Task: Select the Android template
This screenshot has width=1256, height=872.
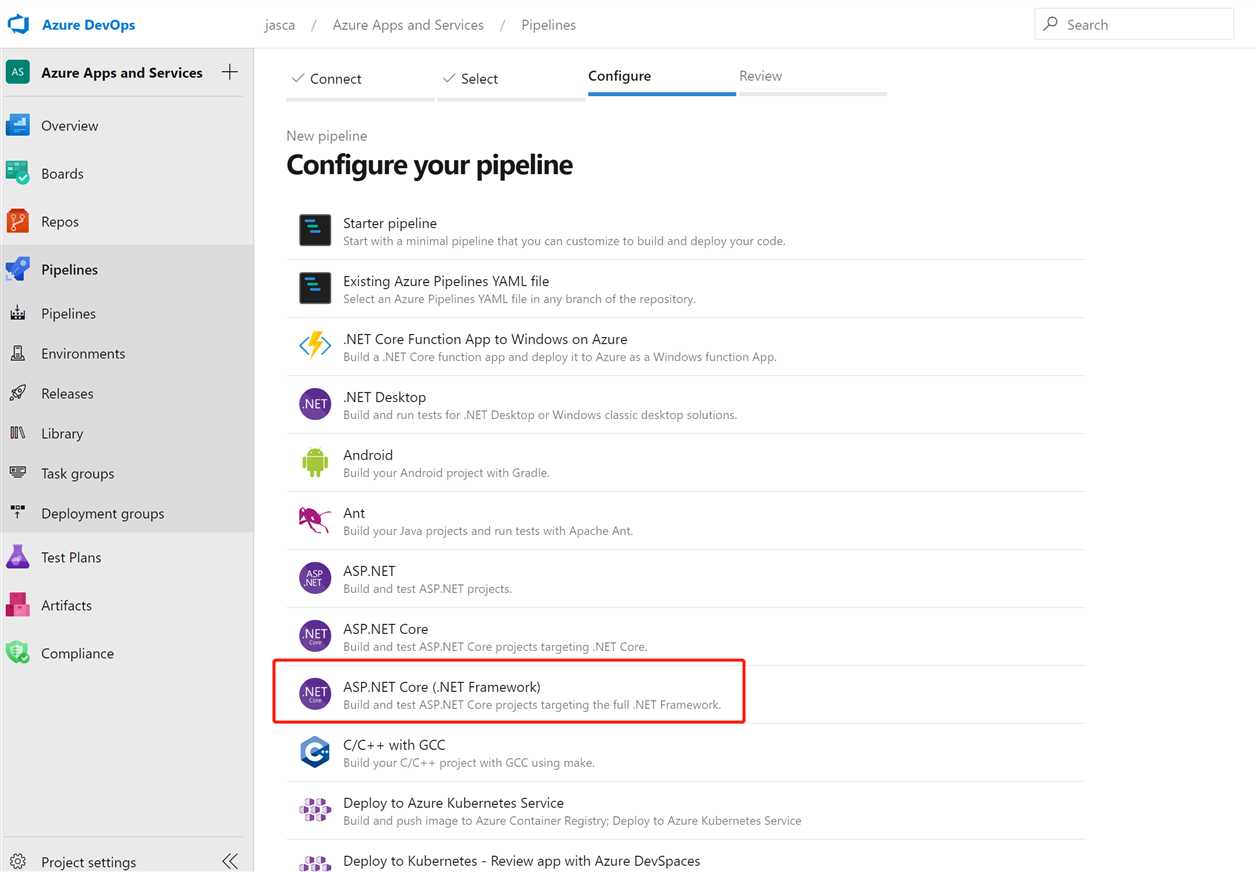Action: pyautogui.click(x=686, y=463)
